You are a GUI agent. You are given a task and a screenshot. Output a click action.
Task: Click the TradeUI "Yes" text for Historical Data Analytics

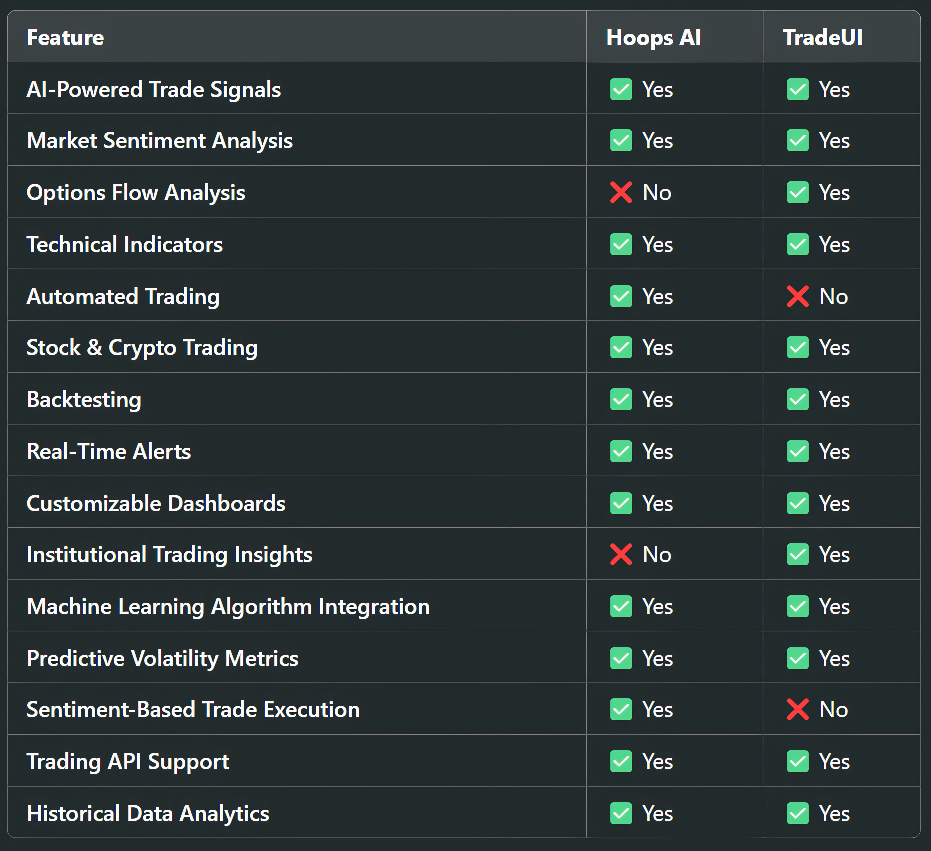(834, 814)
